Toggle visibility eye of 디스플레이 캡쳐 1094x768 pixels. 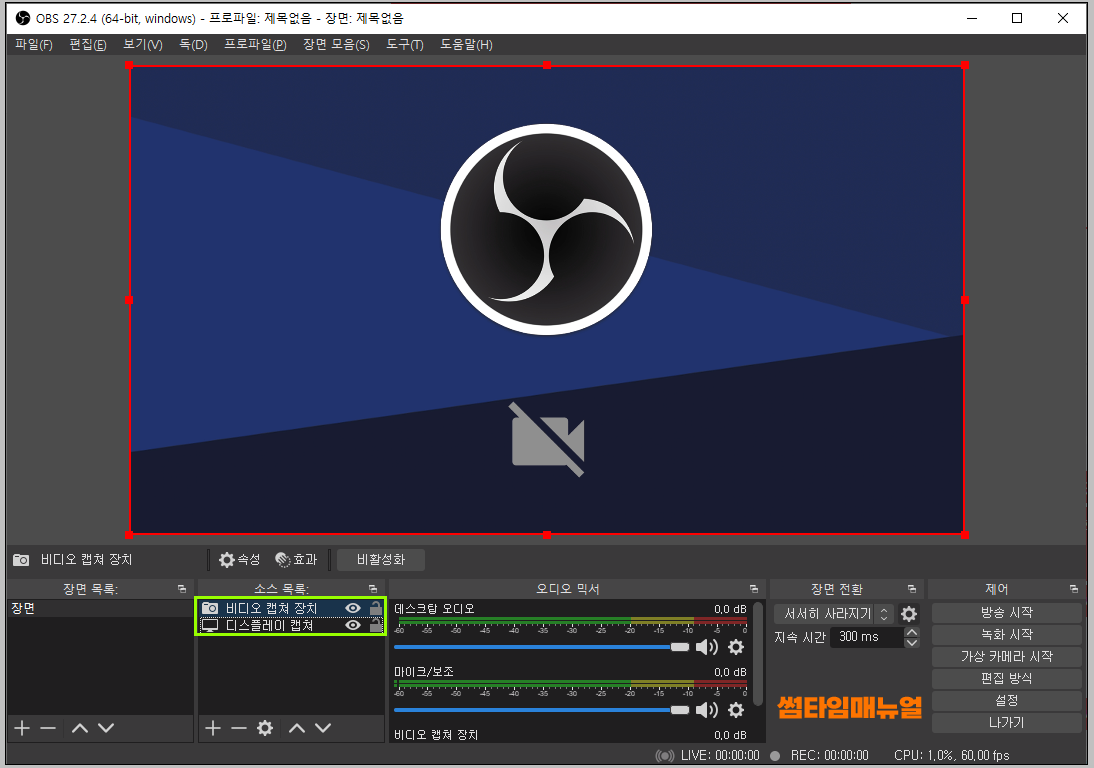coord(353,626)
